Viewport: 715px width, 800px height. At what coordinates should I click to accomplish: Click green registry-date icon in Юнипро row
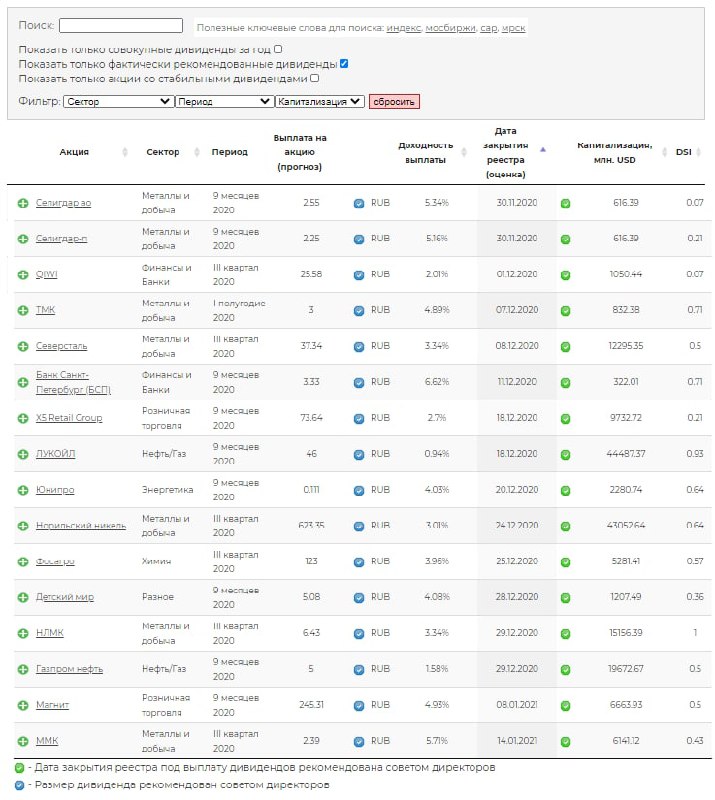(565, 491)
